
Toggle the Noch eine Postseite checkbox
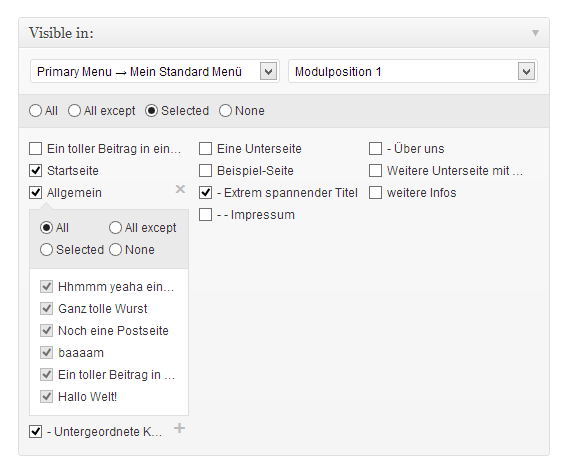click(46, 331)
